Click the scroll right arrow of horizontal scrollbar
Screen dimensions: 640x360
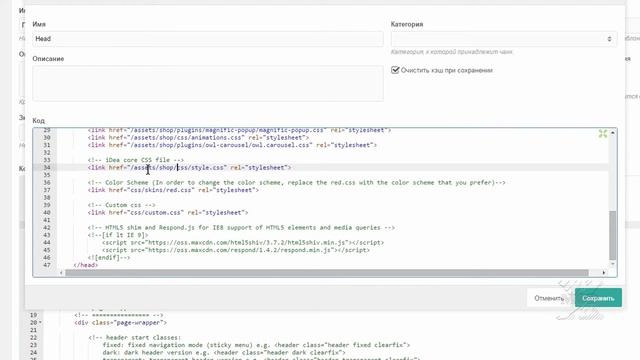click(604, 273)
